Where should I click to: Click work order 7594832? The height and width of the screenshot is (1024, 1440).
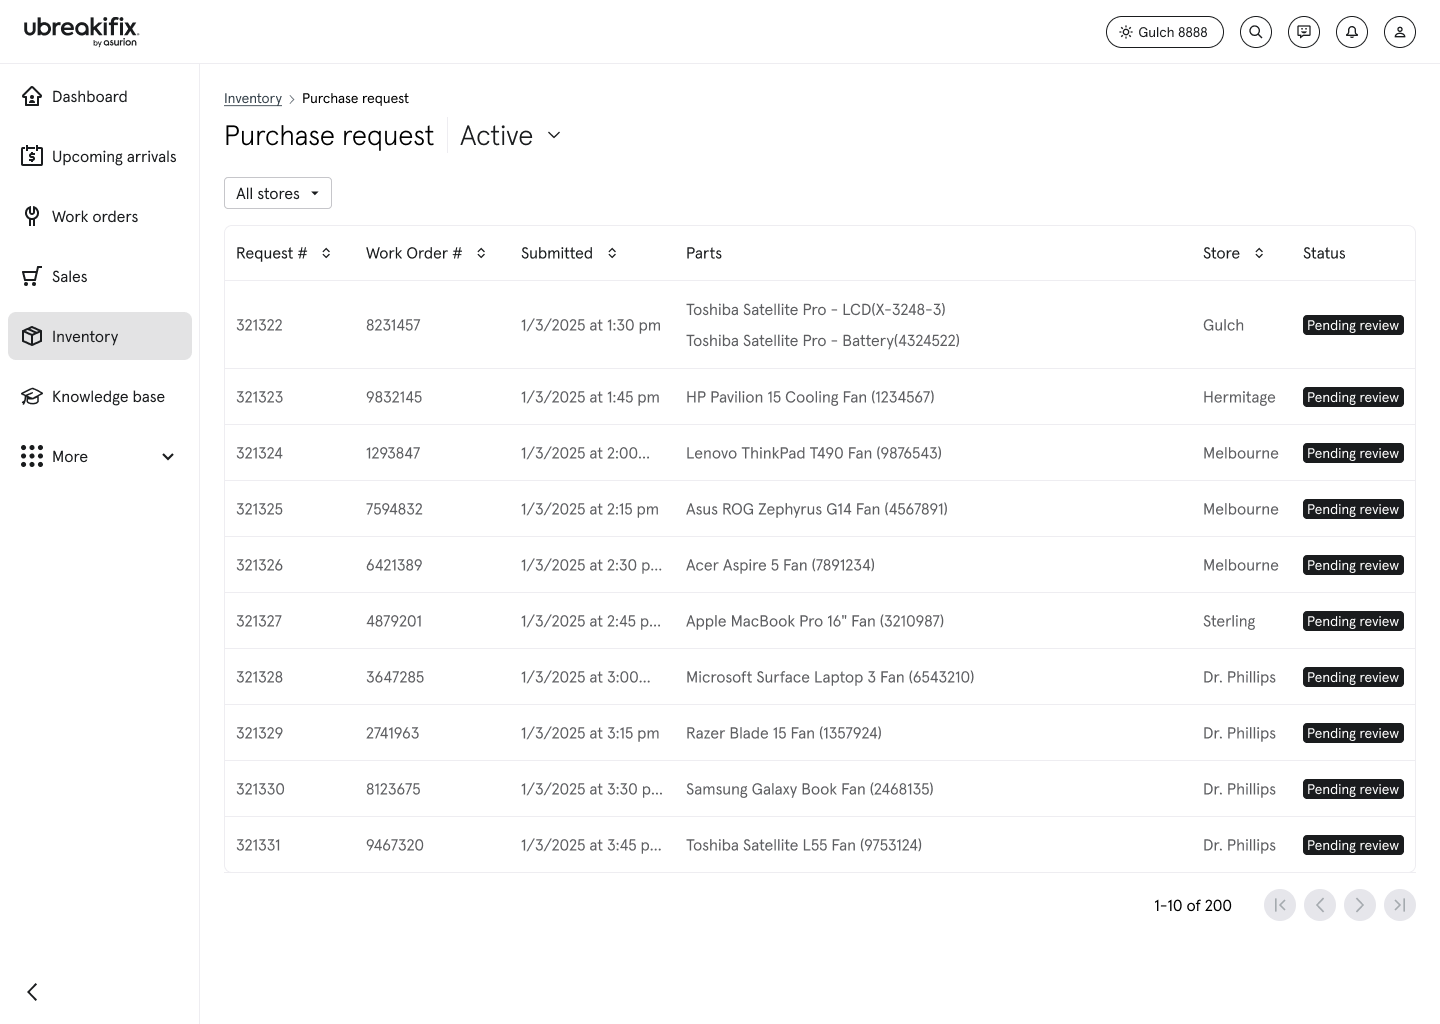394,509
